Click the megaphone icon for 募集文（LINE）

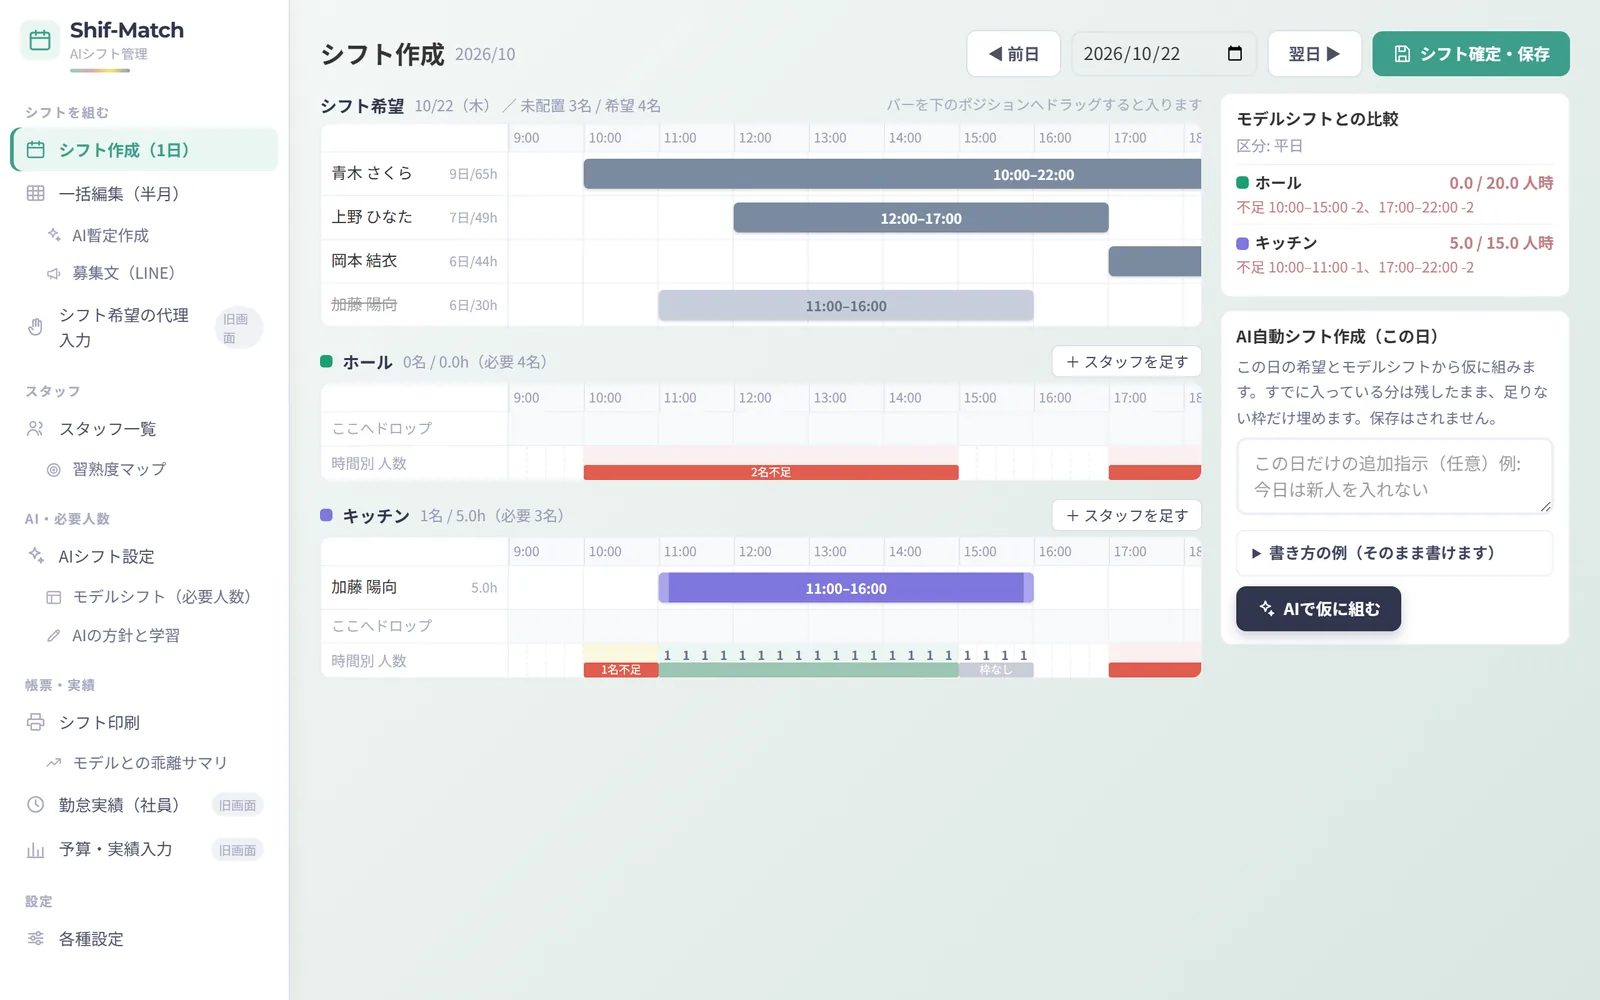click(54, 273)
